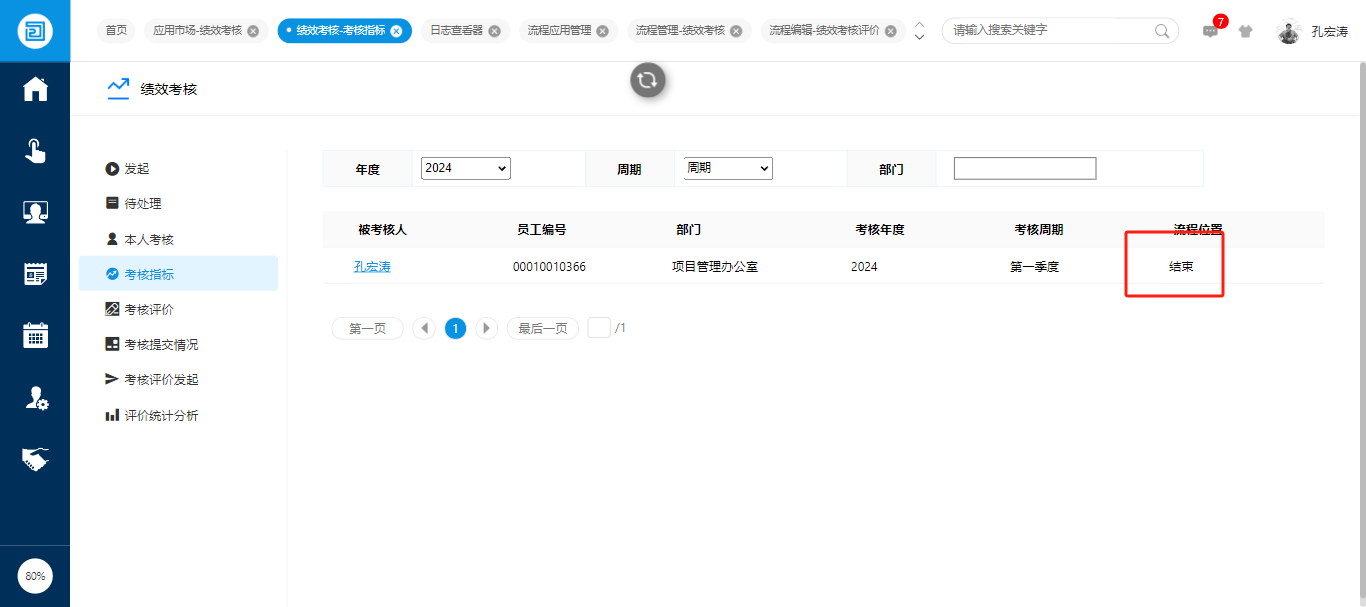Click employee number 00010010366

[x=549, y=266]
